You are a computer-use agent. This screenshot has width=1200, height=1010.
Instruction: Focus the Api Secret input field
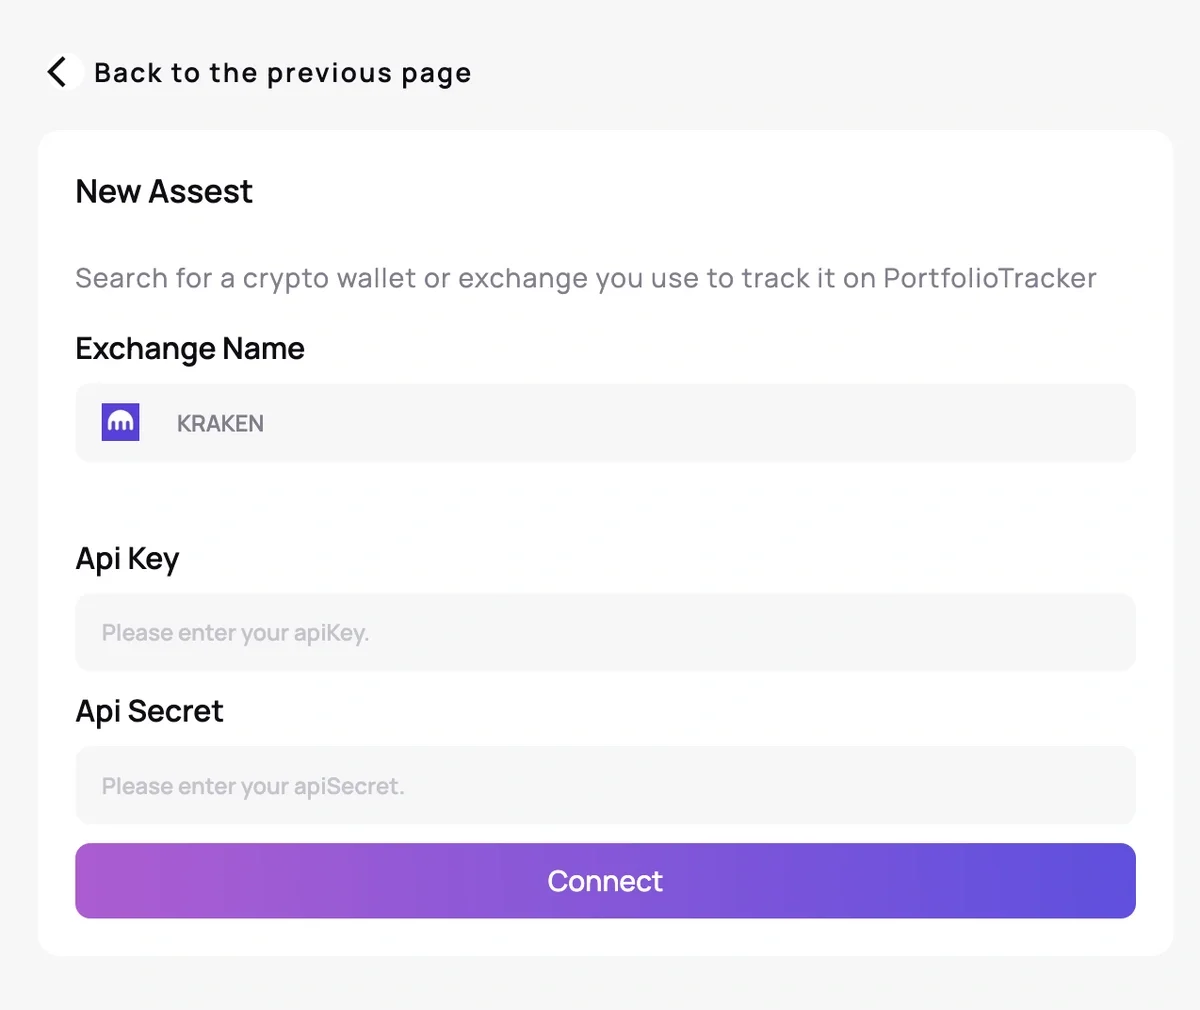(x=605, y=786)
